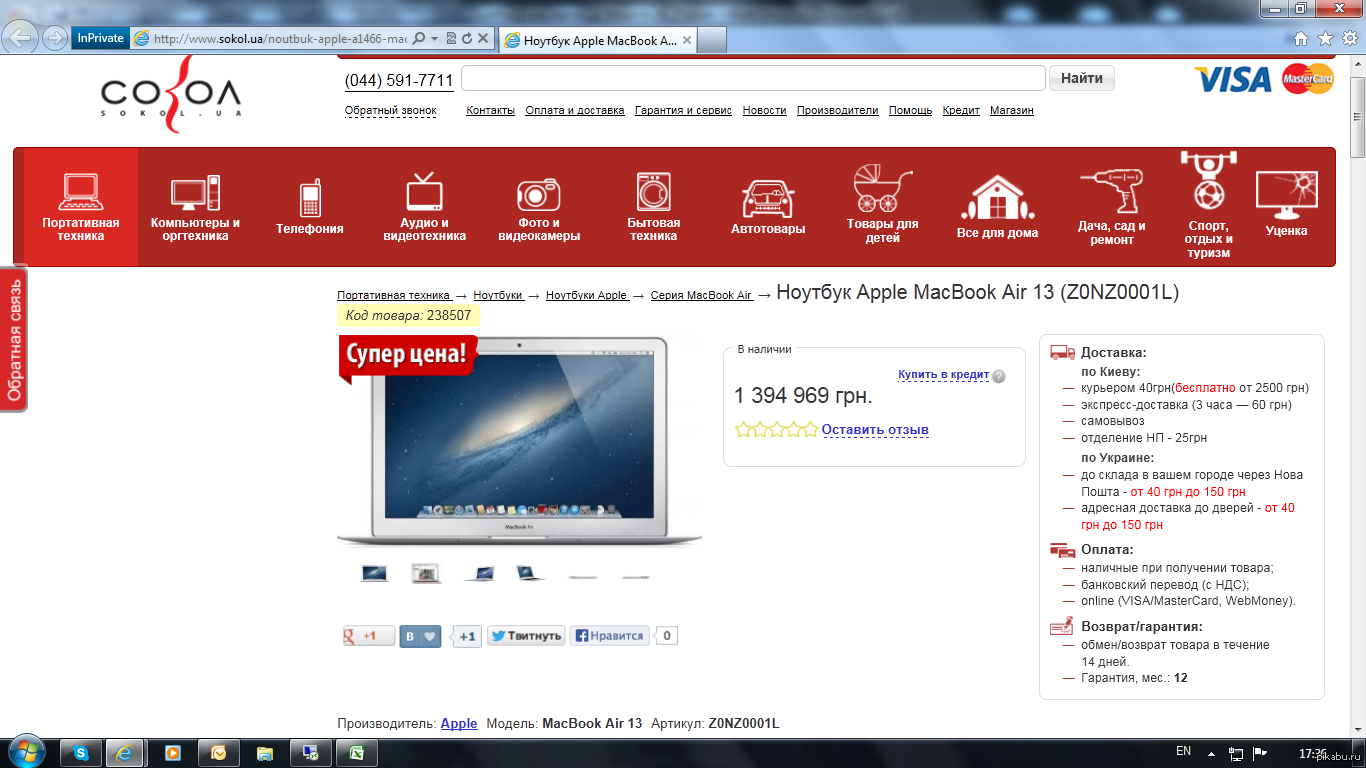This screenshot has height=768, width=1366.
Task: Open Windows Start menu orb
Action: [27, 751]
